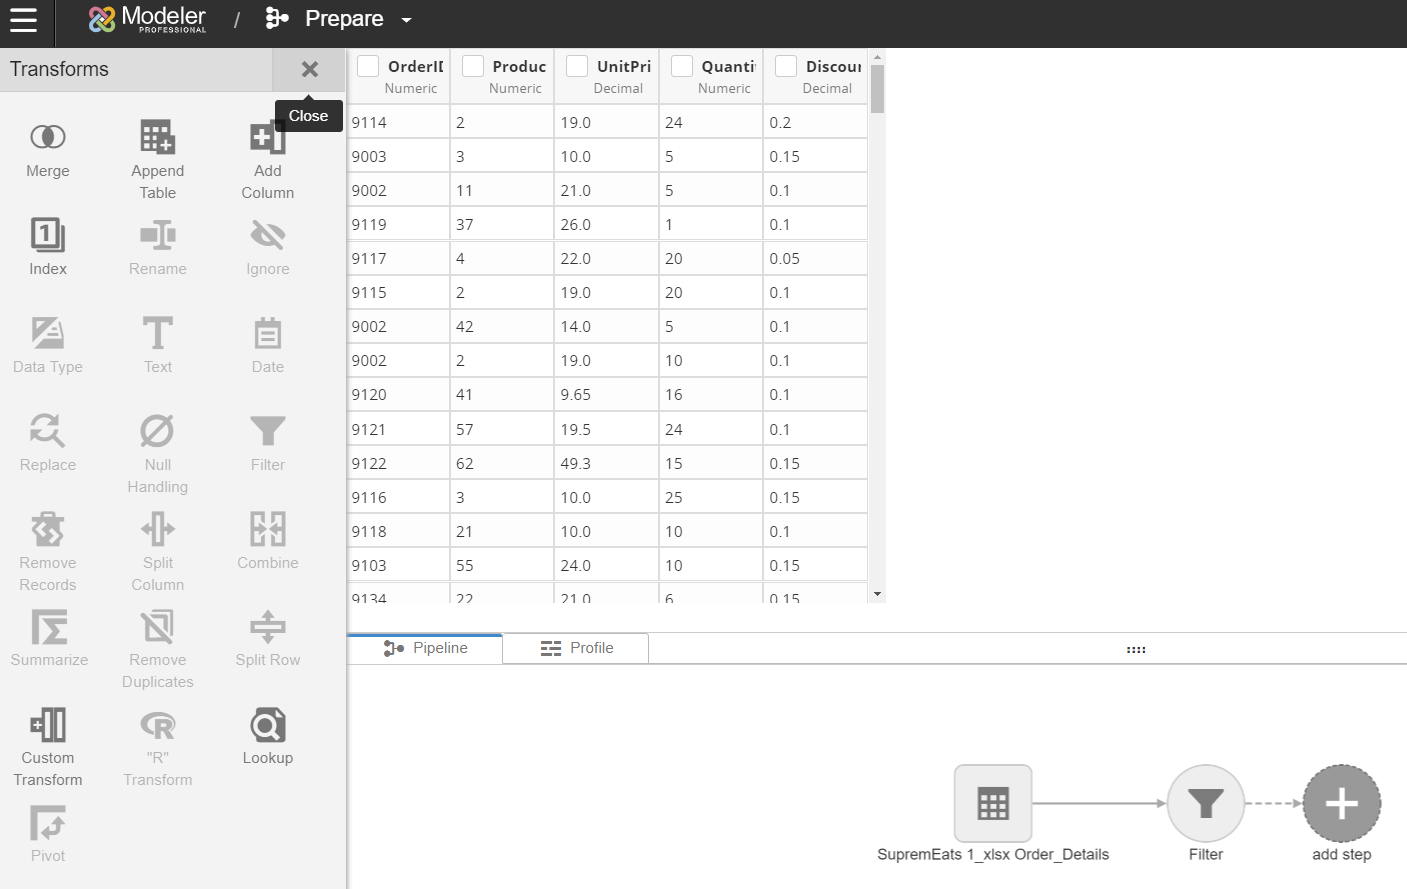Tick the OrderID column checkbox
Image resolution: width=1407 pixels, height=889 pixels.
pos(368,66)
